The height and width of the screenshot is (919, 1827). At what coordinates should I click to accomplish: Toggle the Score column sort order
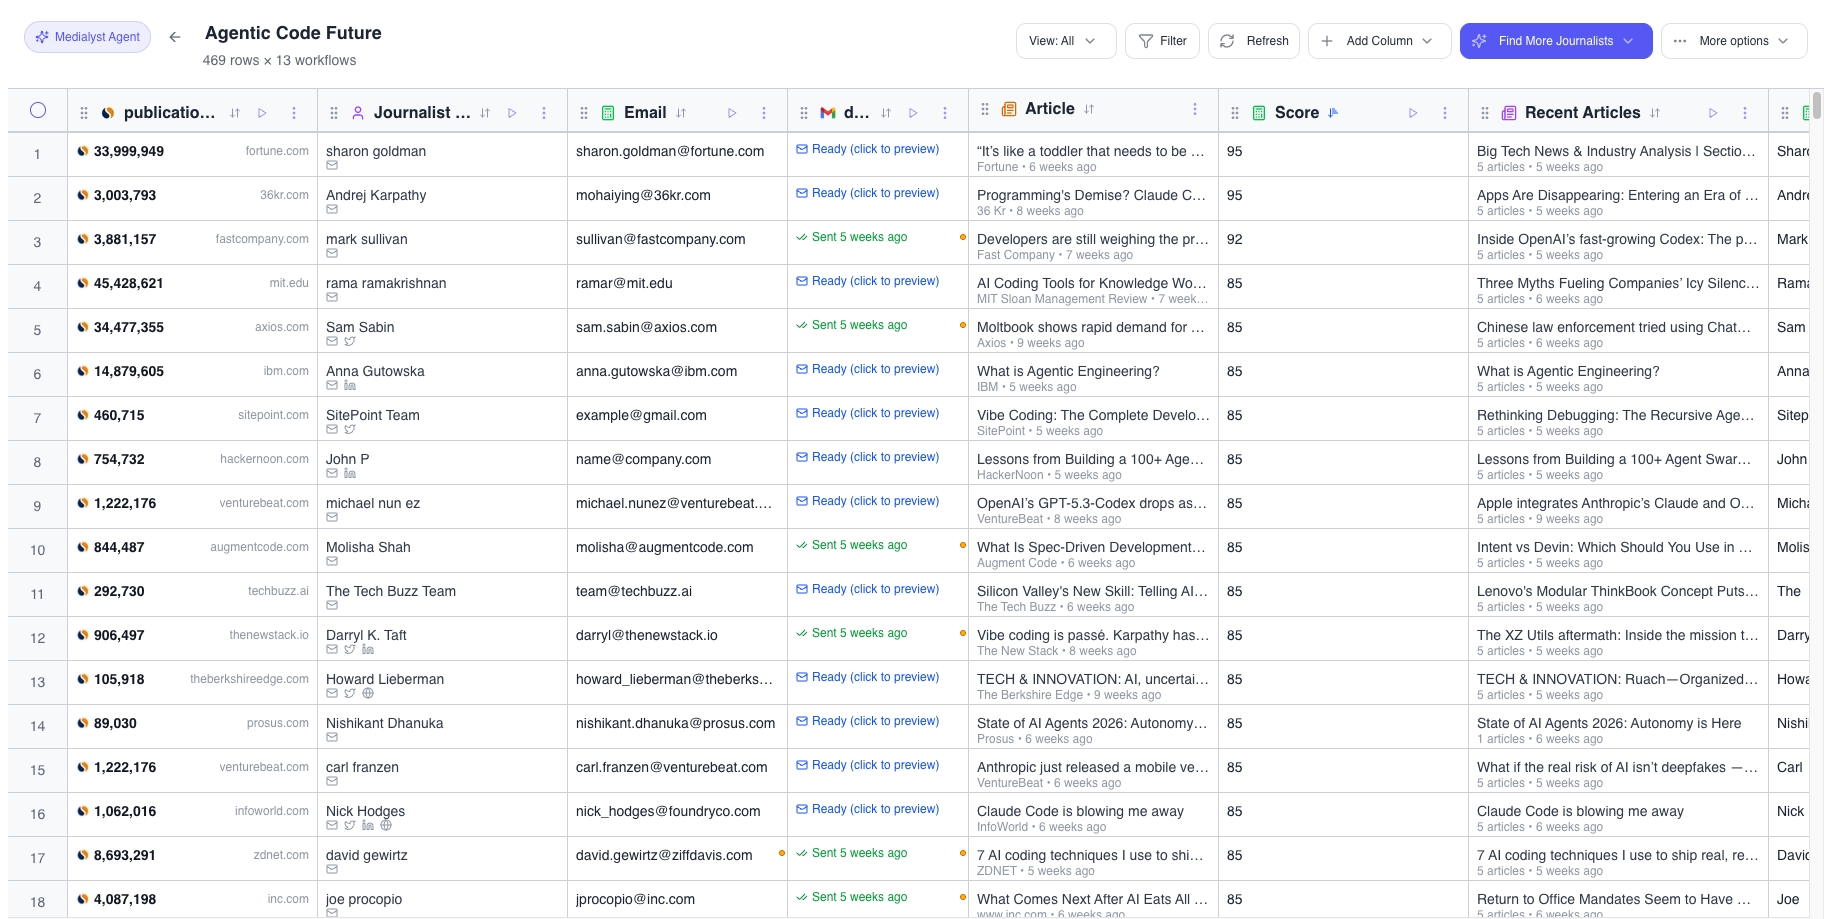pos(1333,113)
